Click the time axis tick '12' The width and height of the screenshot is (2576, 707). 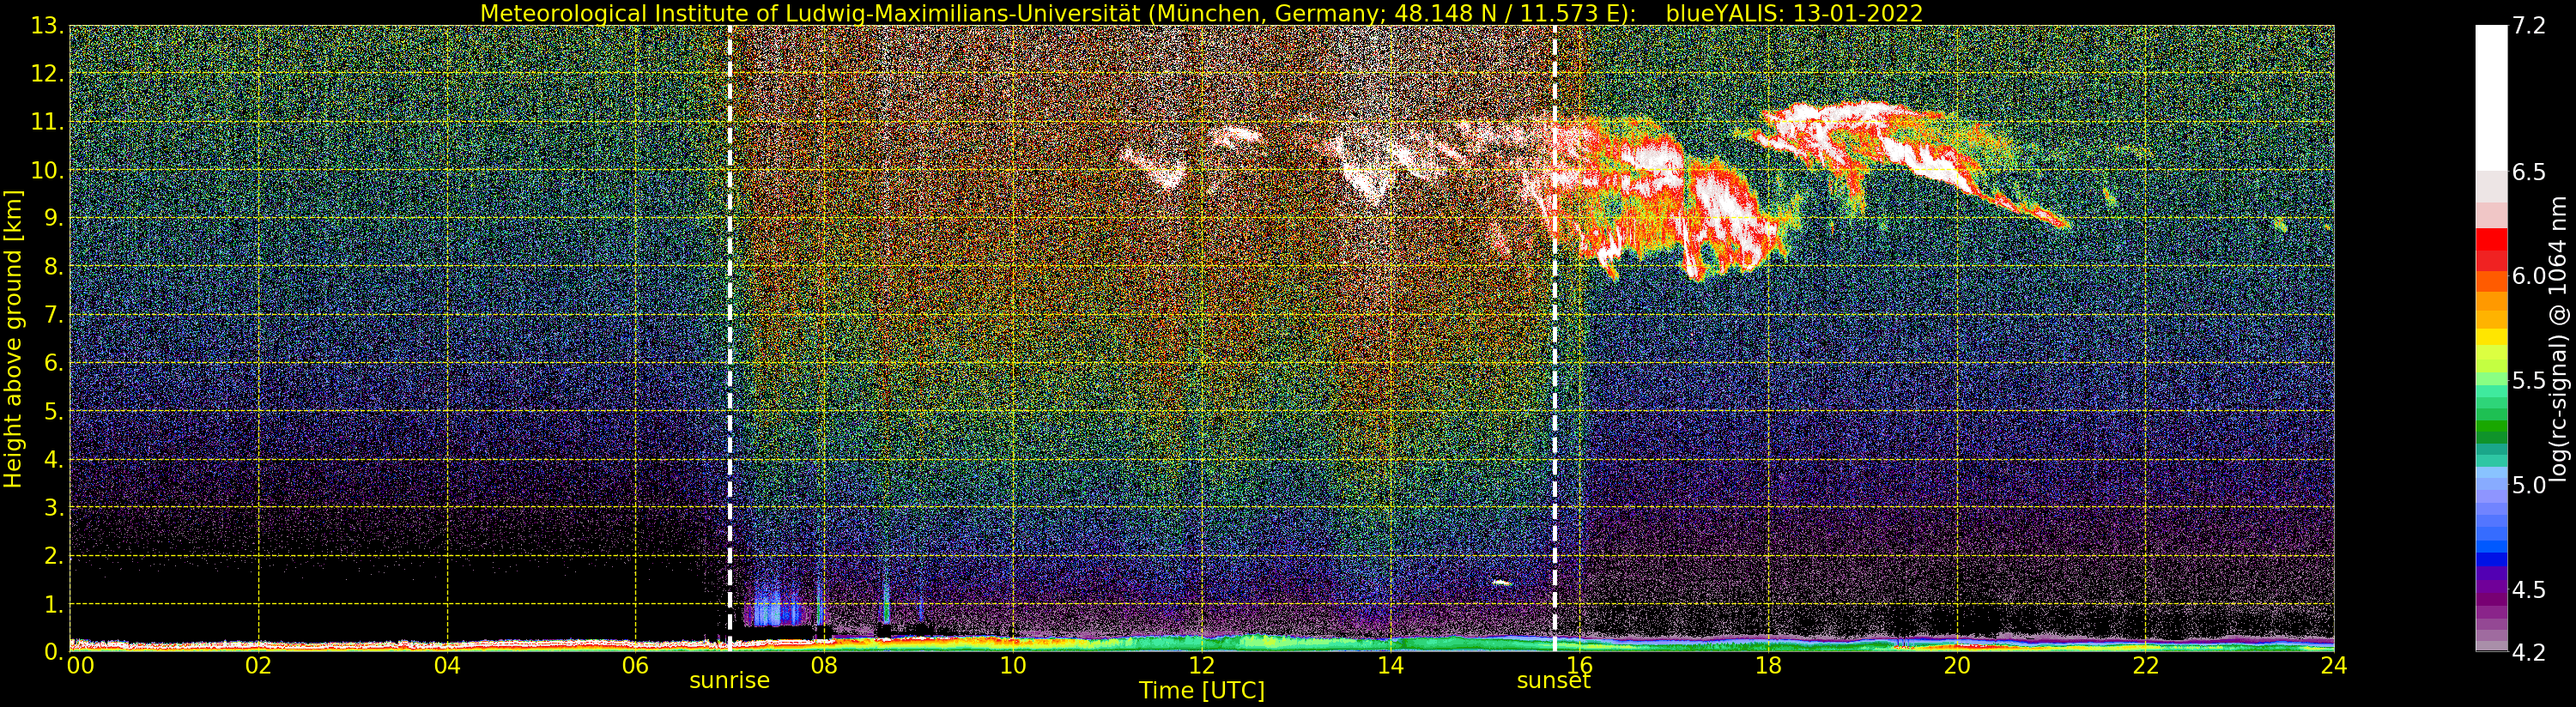1202,665
